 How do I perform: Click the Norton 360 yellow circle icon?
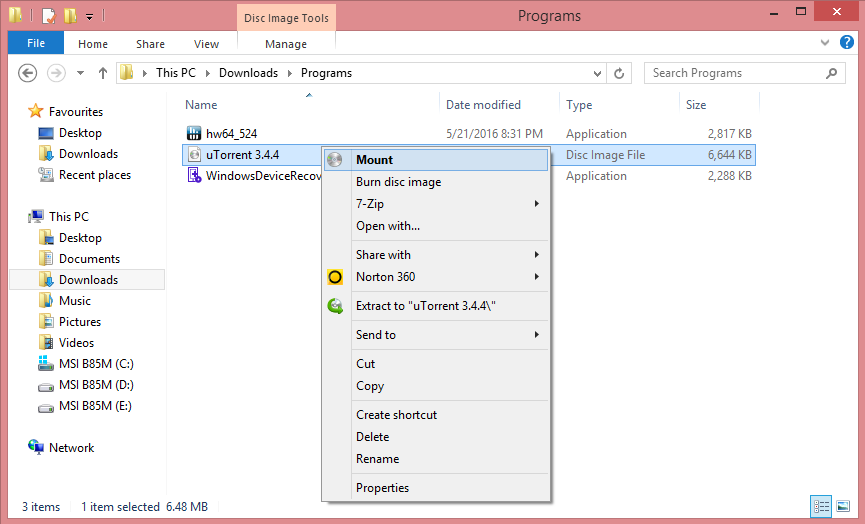click(x=335, y=277)
